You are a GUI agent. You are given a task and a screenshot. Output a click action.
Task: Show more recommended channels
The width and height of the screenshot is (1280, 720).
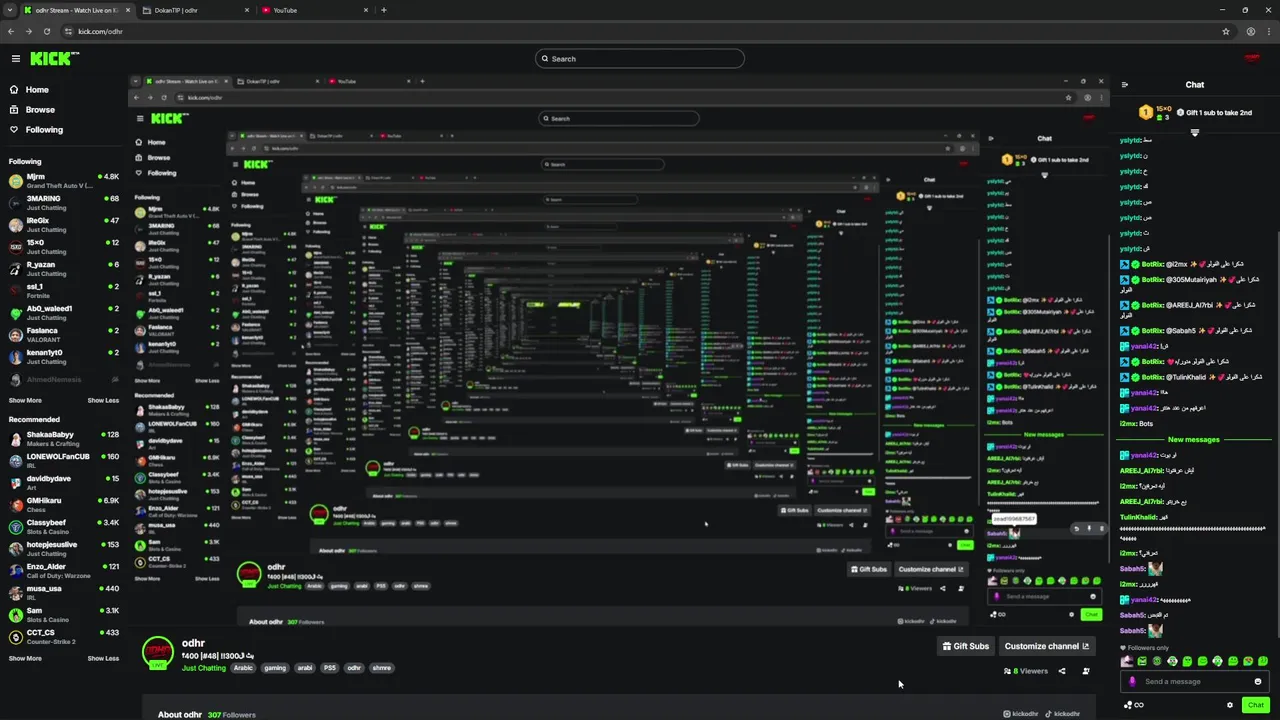[x=25, y=658]
